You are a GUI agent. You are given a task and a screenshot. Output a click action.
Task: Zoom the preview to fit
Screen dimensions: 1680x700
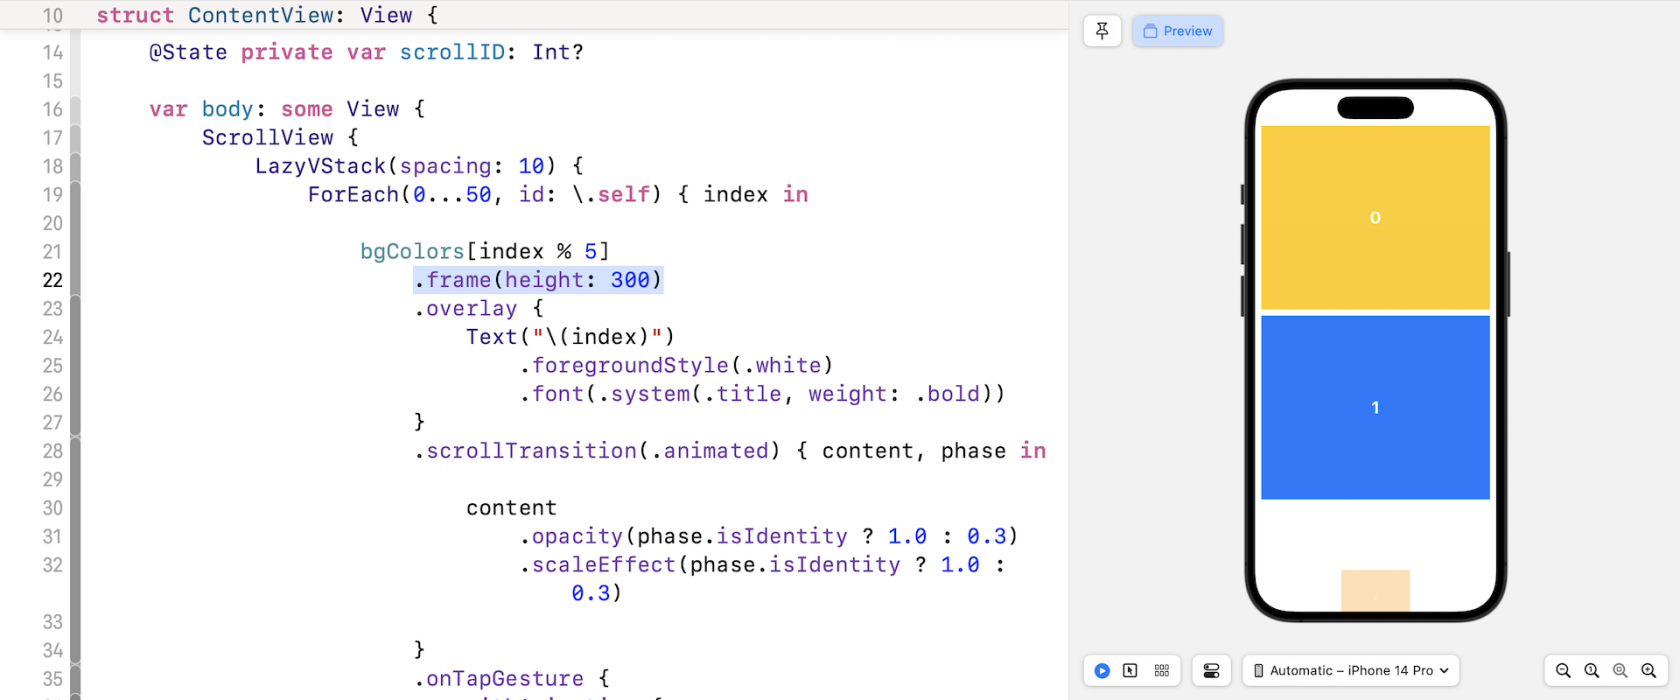(x=1620, y=671)
